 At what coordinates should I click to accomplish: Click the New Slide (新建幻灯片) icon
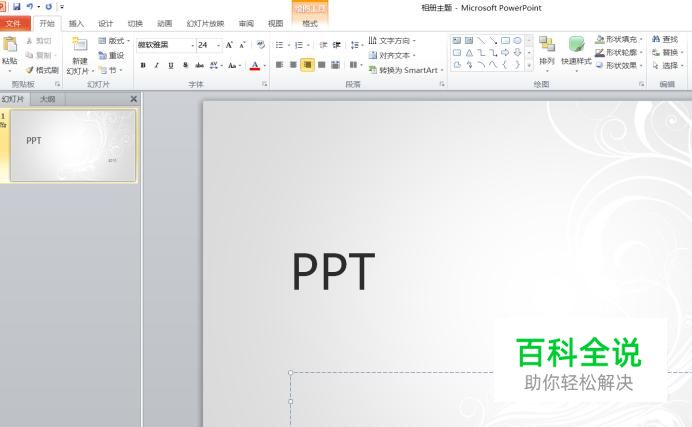tap(80, 45)
